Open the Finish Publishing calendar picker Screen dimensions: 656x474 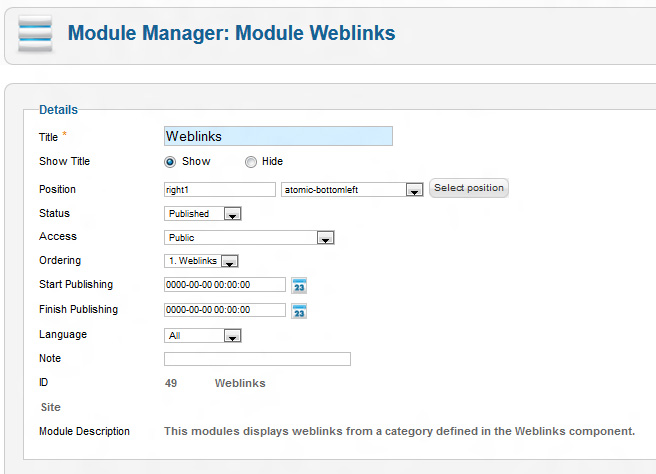(x=299, y=310)
